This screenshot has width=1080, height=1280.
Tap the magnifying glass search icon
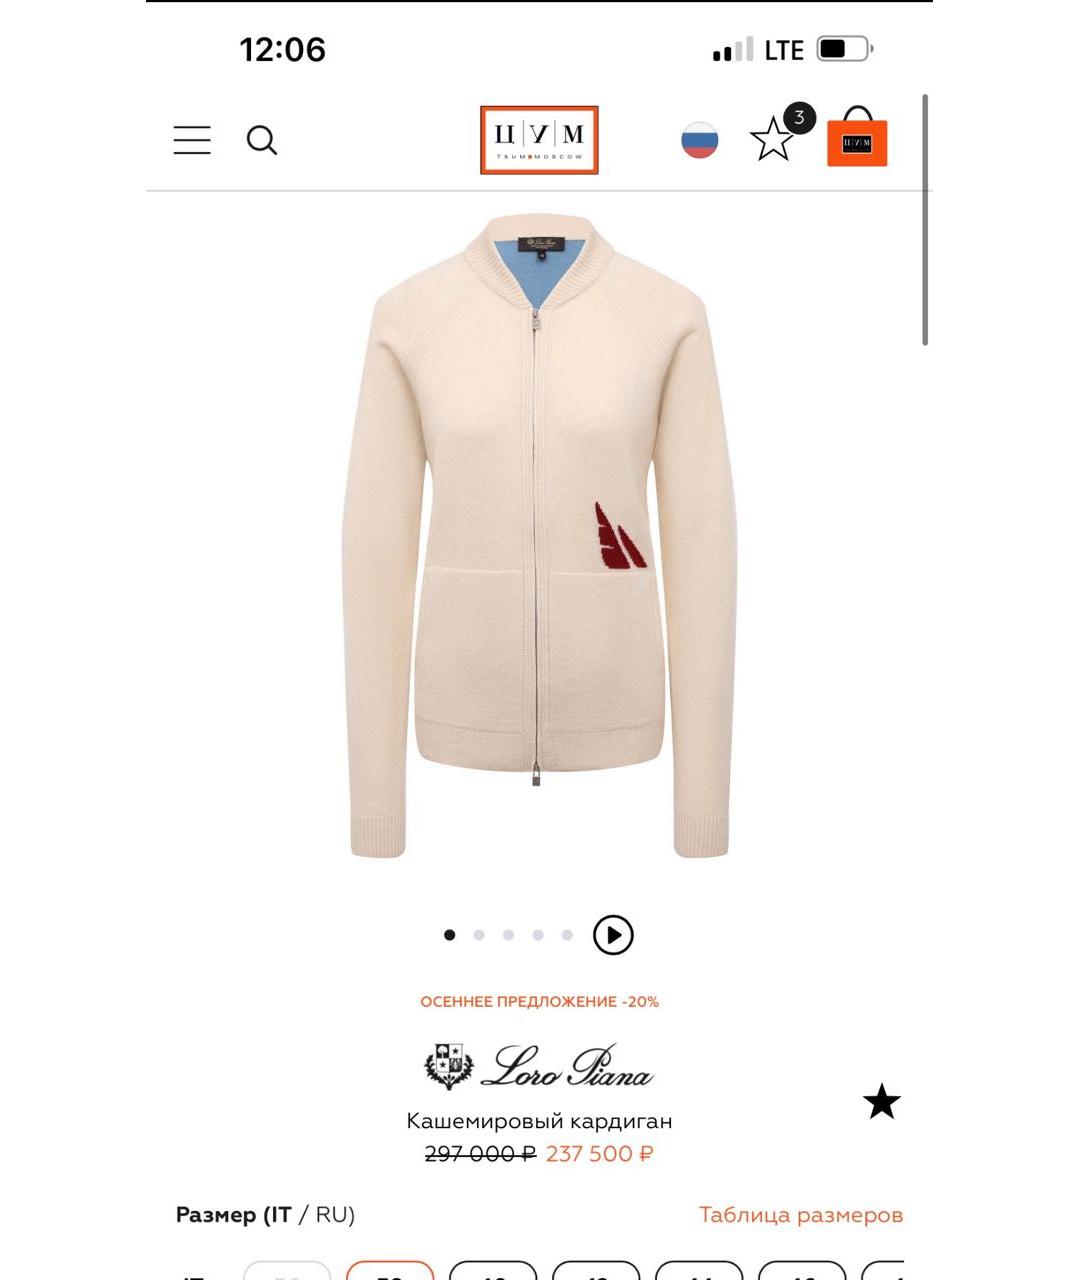click(x=262, y=140)
